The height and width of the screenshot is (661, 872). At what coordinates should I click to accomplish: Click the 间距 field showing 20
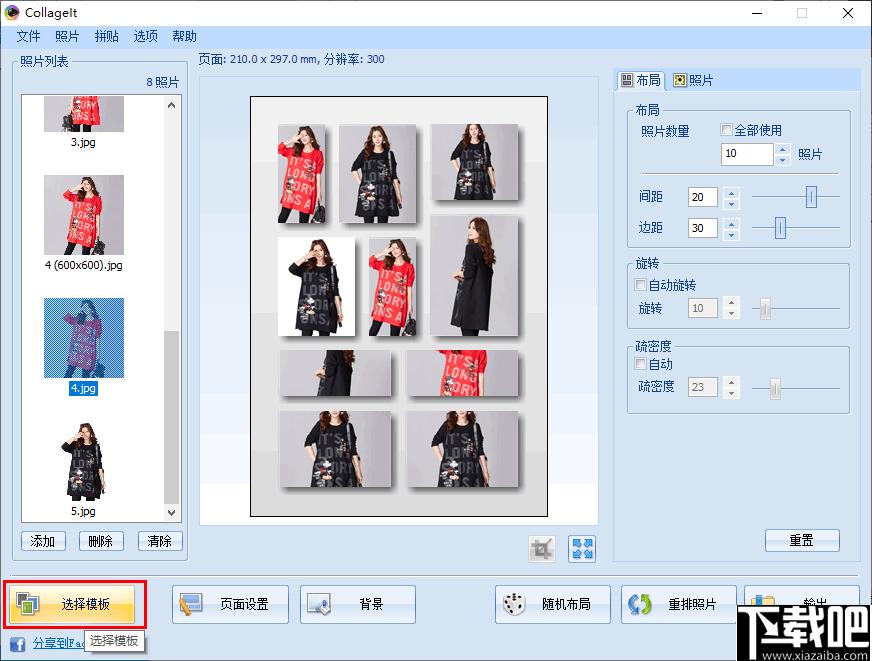[x=702, y=197]
